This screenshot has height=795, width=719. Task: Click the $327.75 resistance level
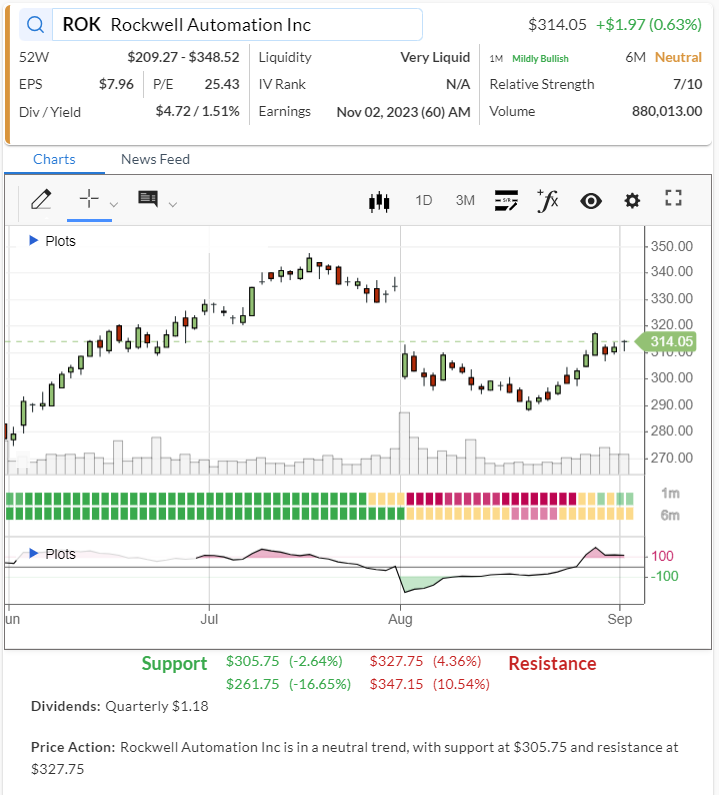coord(396,661)
